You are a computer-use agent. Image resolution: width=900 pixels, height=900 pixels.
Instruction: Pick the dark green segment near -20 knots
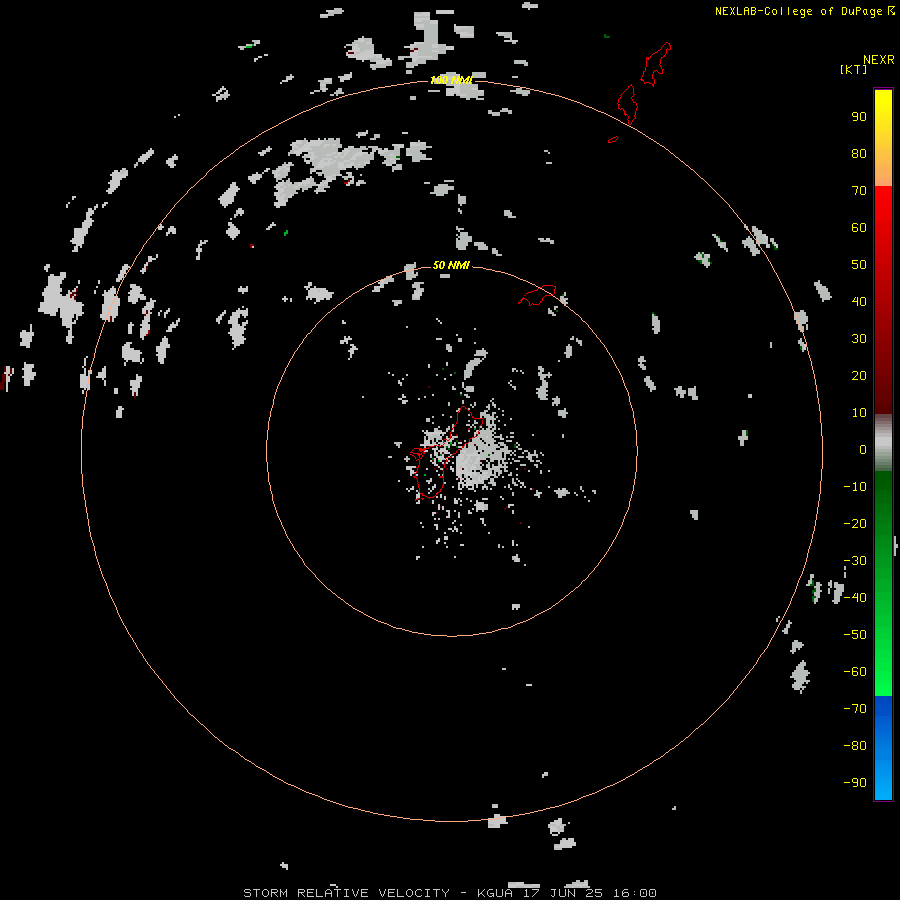coord(883,517)
